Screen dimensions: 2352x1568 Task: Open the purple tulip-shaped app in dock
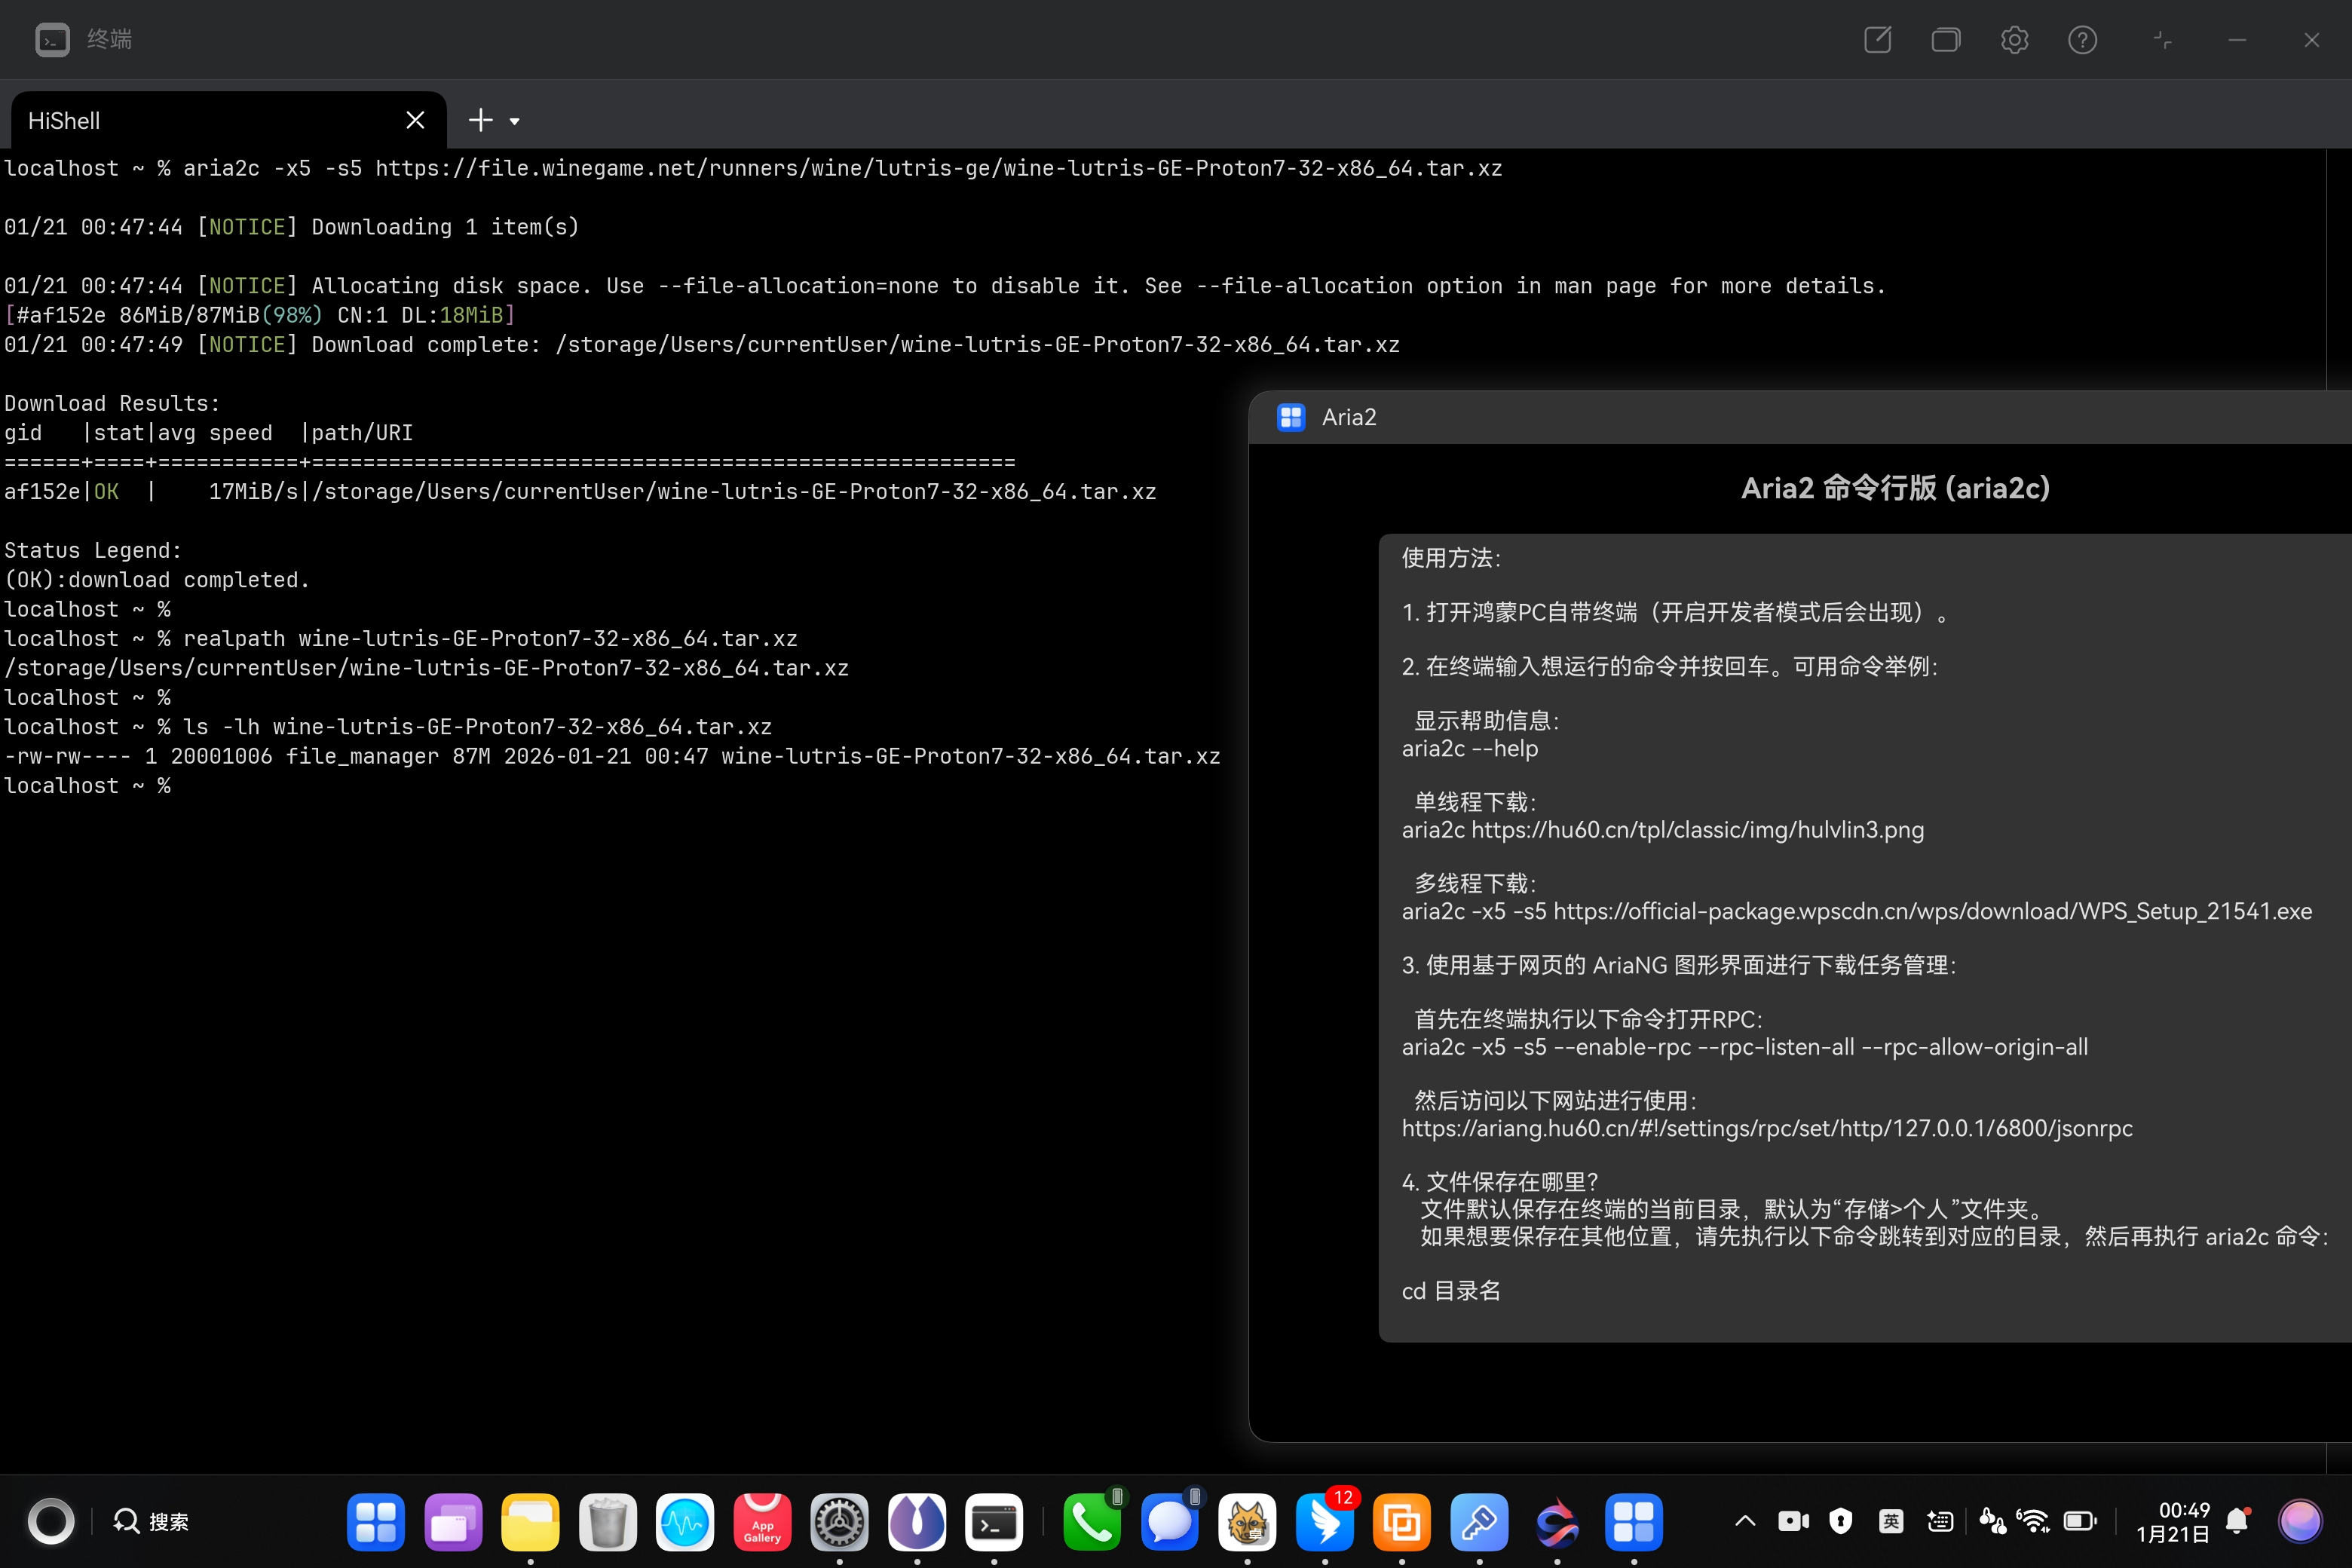tap(917, 1522)
